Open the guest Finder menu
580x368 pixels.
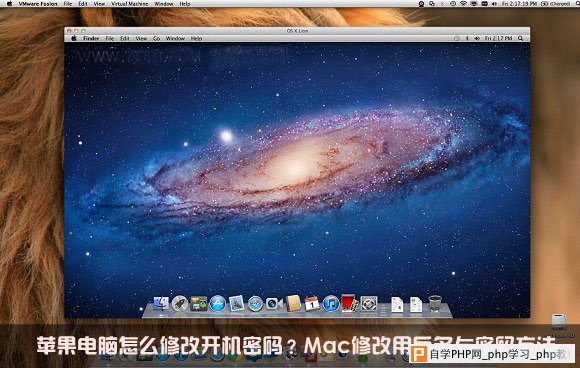91,38
